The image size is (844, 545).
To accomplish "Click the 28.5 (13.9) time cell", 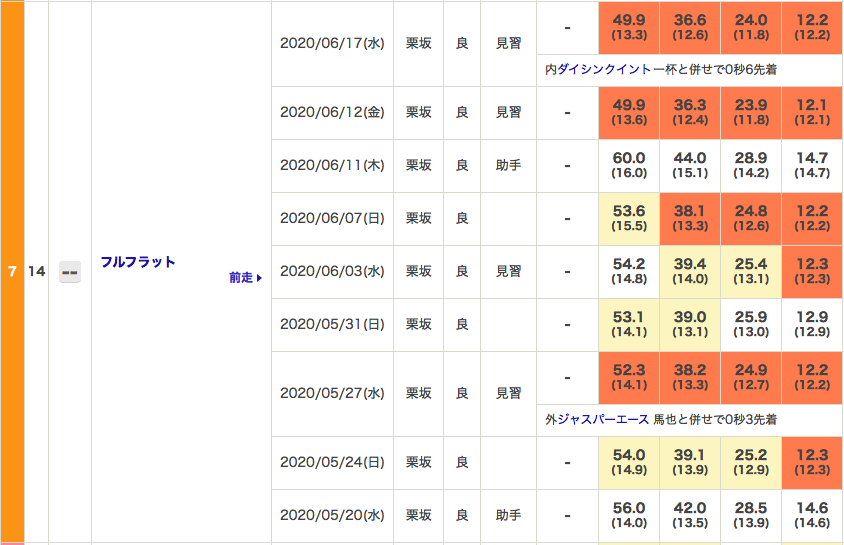I will 751,515.
